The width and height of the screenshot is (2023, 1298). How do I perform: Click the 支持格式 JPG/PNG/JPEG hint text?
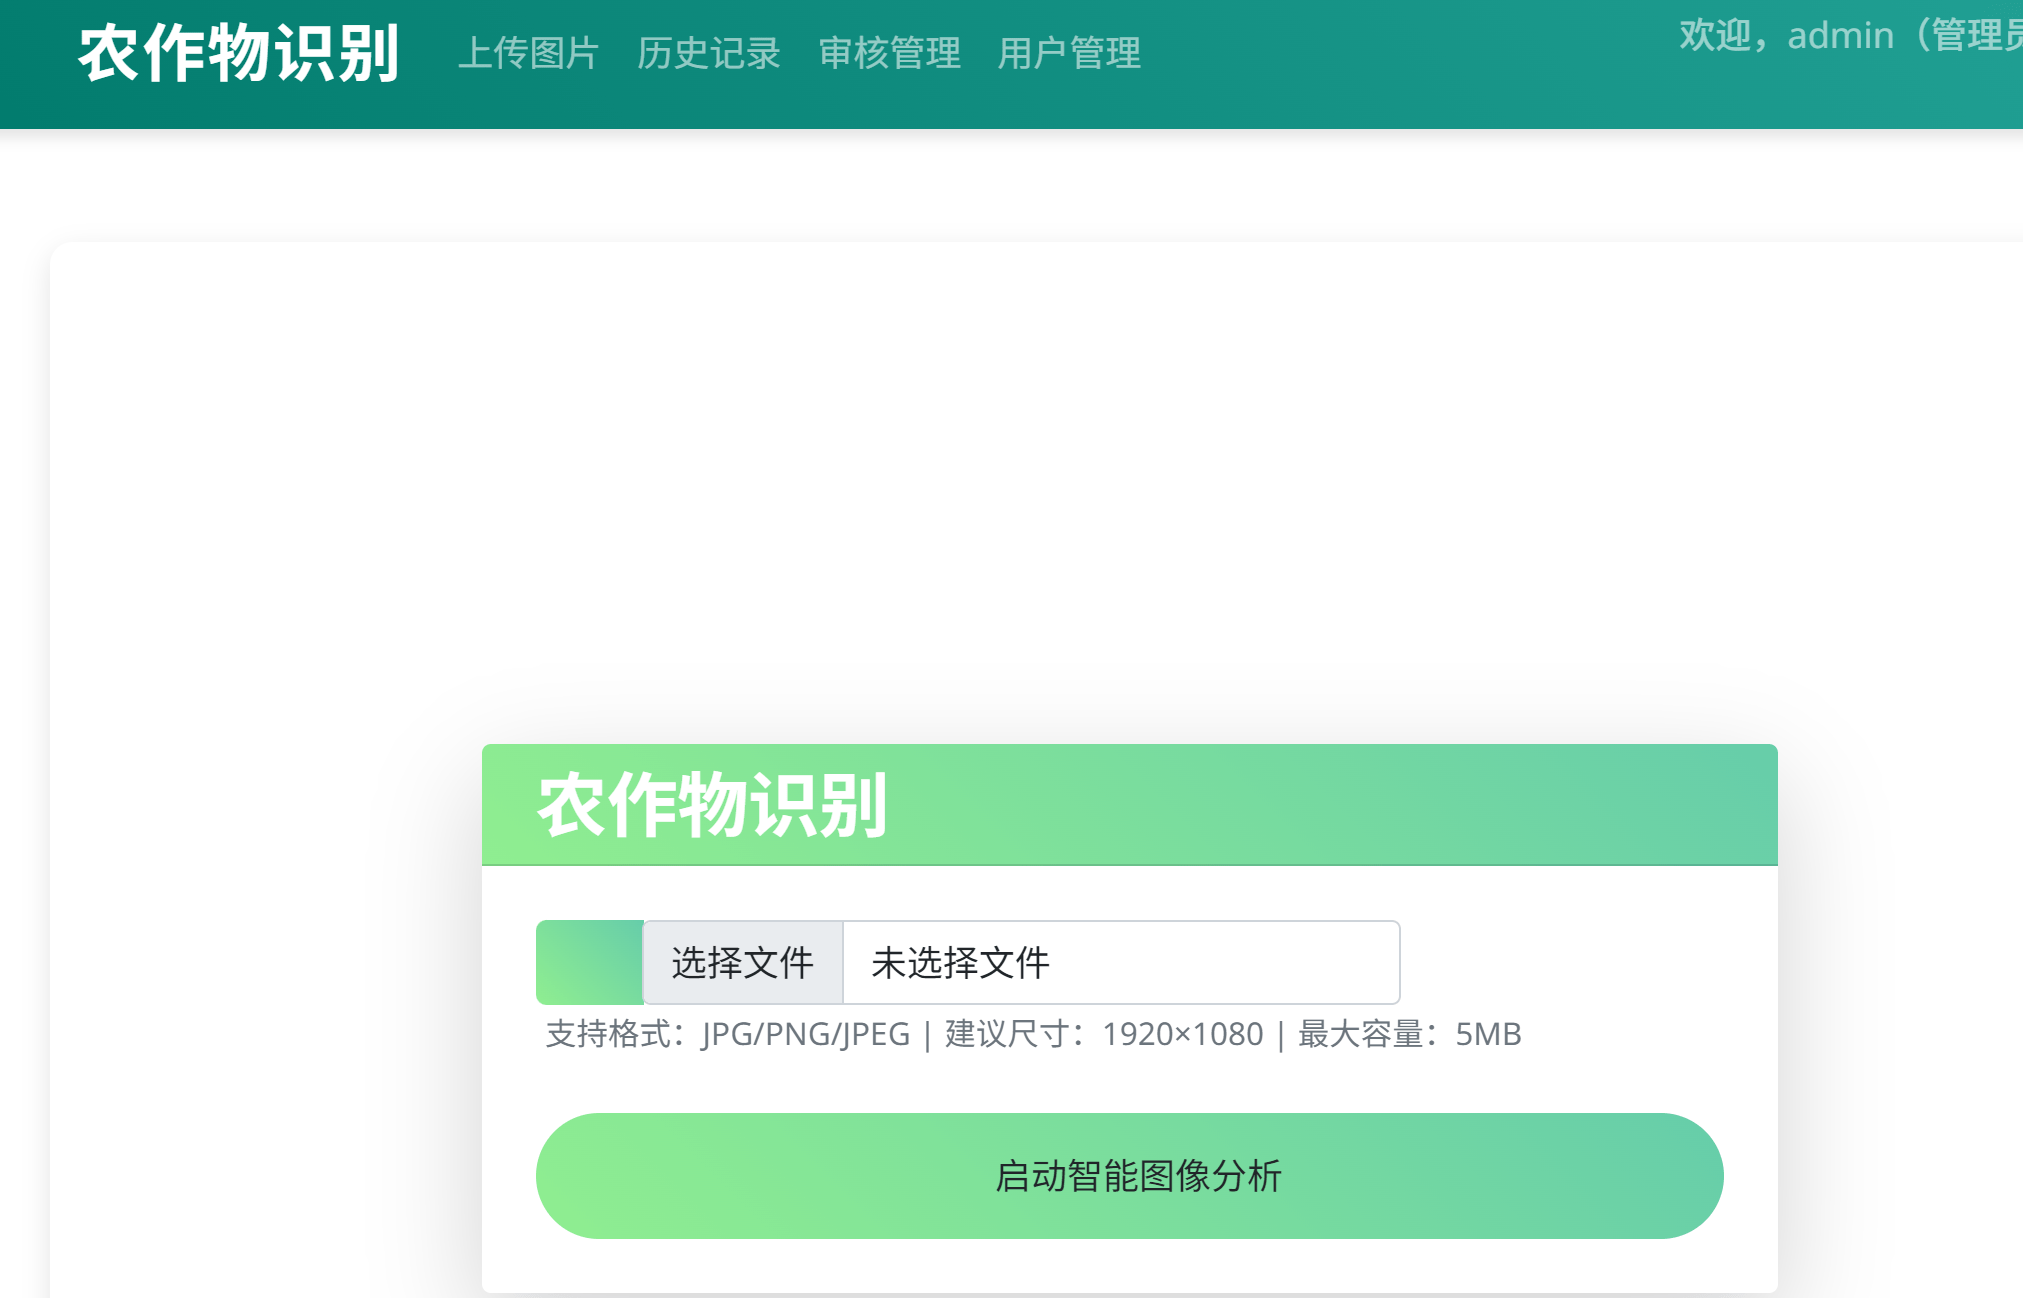728,1034
